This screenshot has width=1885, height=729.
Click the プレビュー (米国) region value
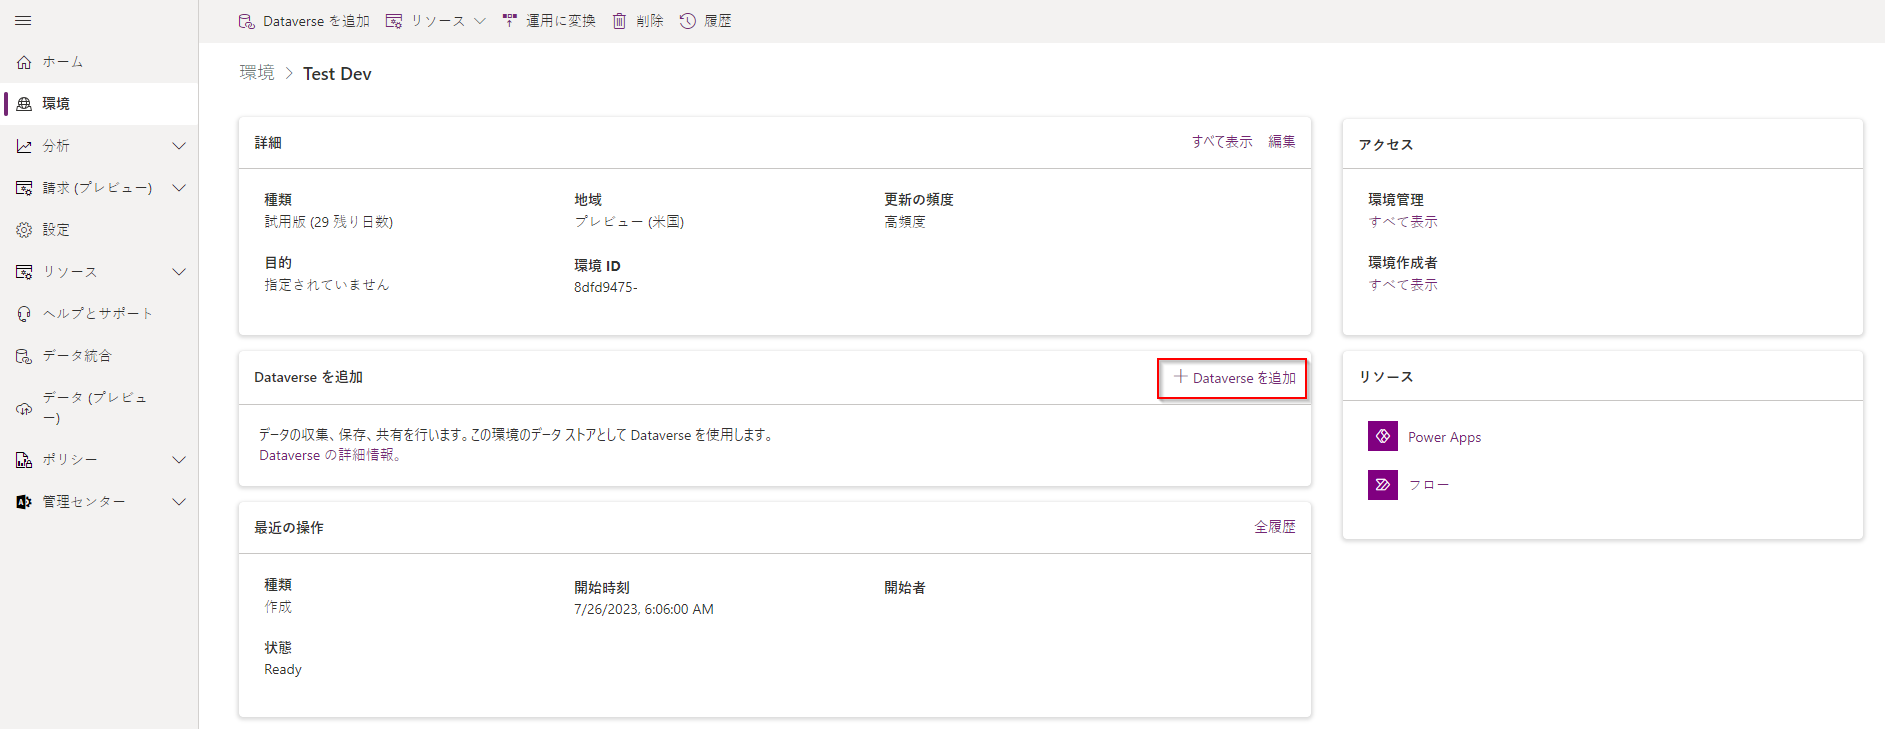[x=629, y=222]
